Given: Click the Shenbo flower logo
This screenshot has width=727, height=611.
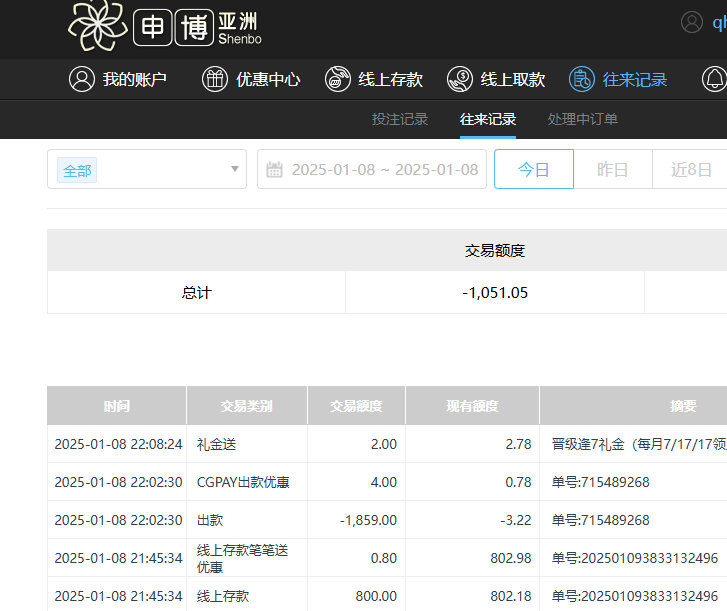Looking at the screenshot, I should (98, 26).
